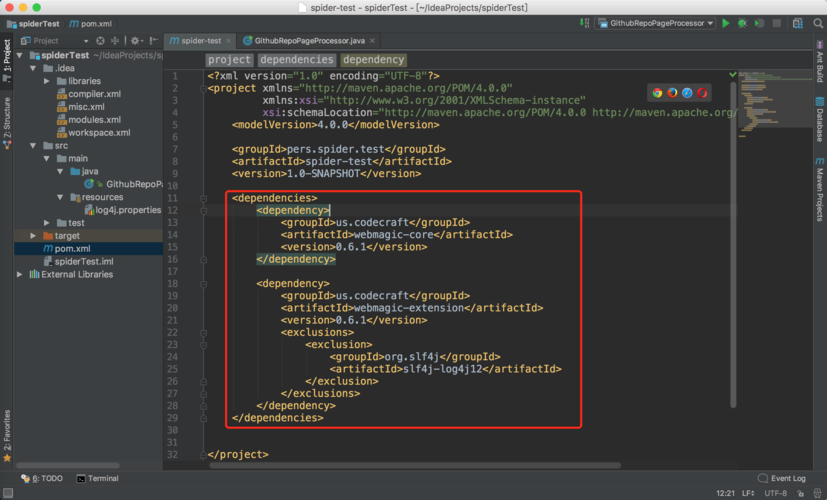Click pom.xml in navigation bar
This screenshot has height=500, width=827.
91,24
